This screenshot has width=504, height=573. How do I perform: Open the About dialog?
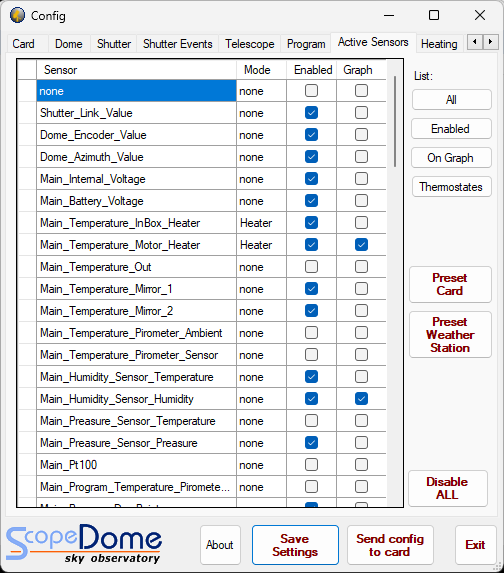pyautogui.click(x=220, y=544)
